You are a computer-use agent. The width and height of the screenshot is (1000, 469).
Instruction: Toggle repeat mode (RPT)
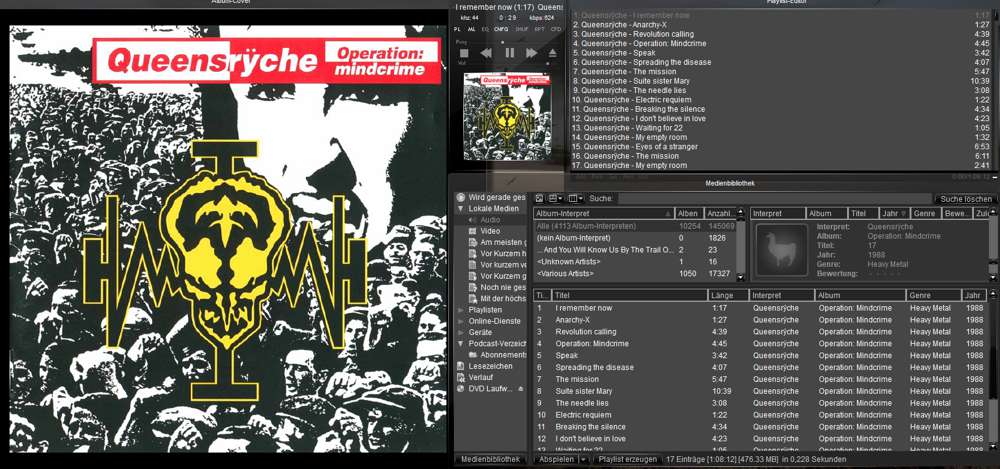540,30
